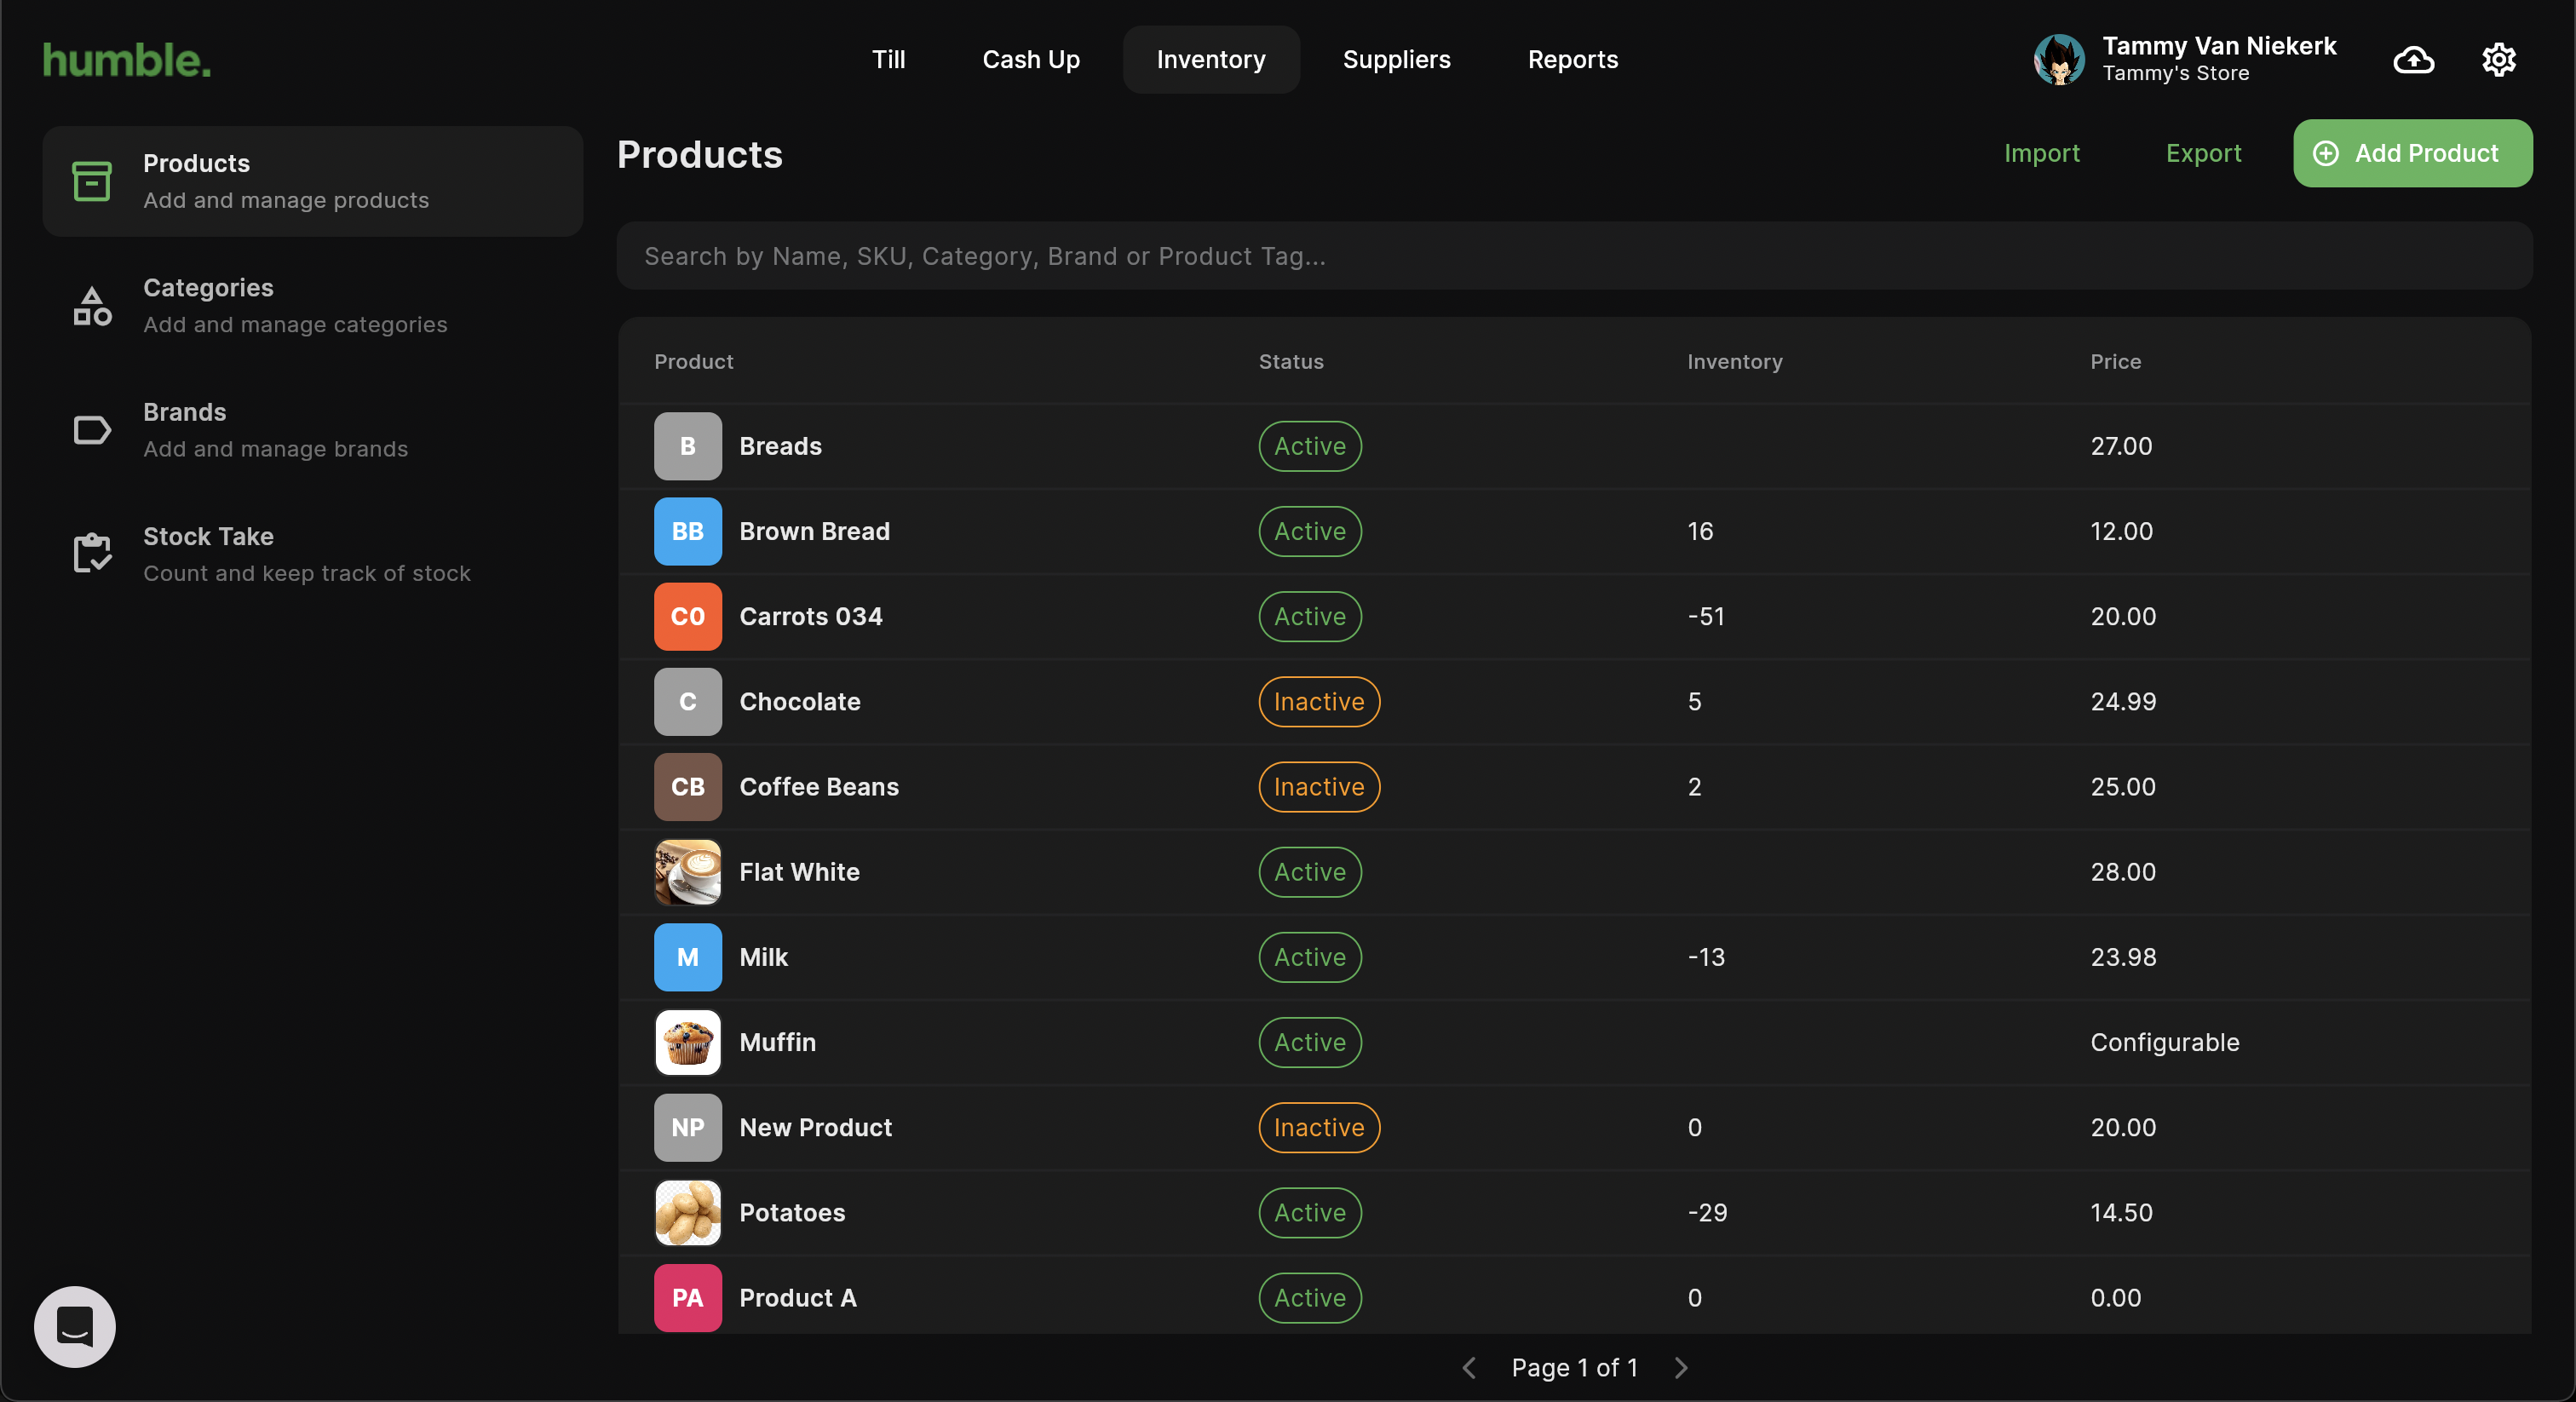Click the Active badge for Carrots 034
Viewport: 2576px width, 1402px height.
pos(1310,616)
